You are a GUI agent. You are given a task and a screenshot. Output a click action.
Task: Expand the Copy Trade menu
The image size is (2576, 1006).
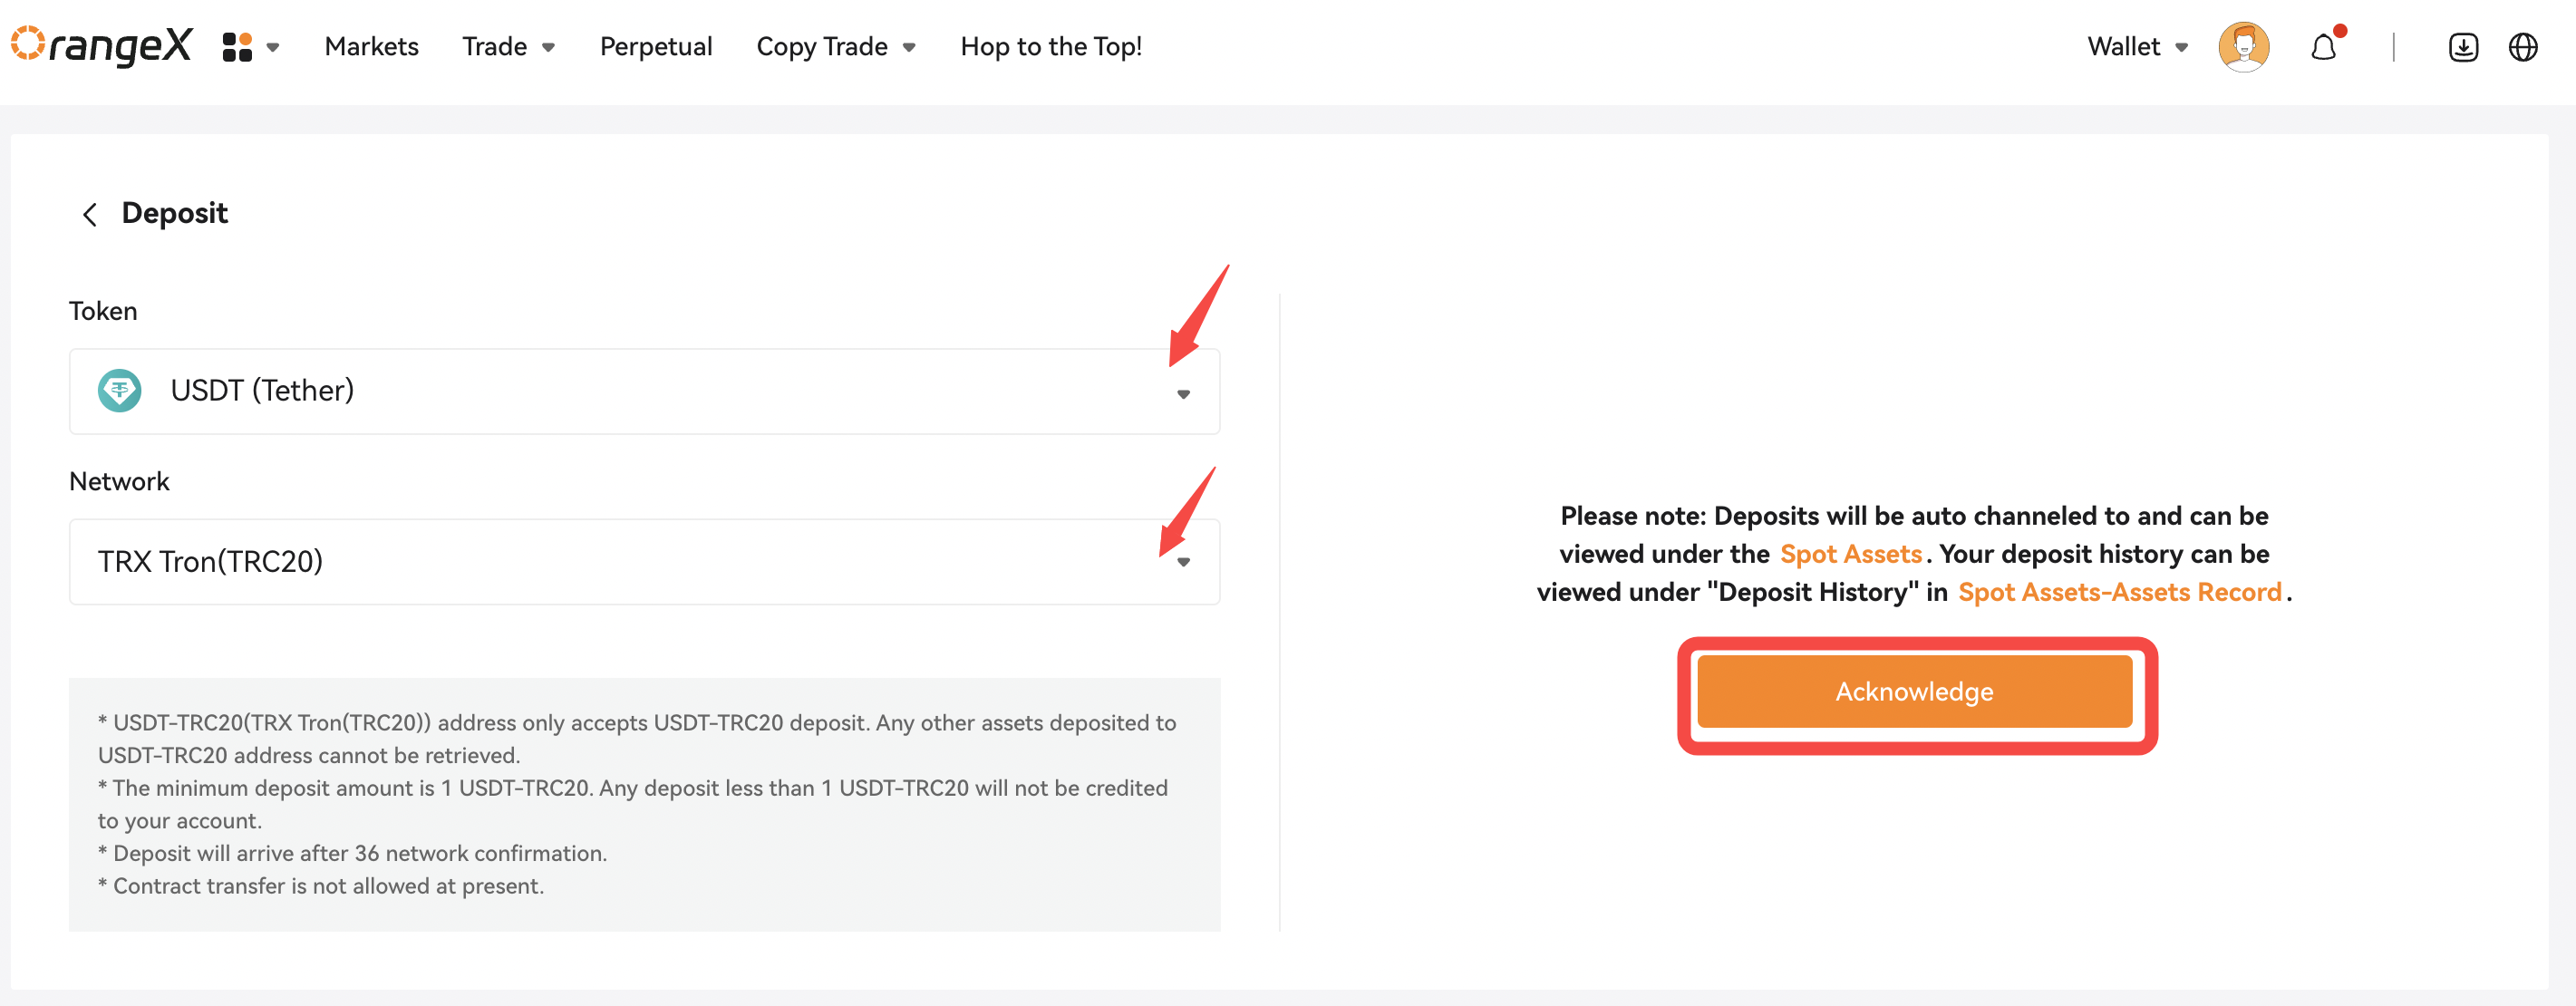(836, 47)
